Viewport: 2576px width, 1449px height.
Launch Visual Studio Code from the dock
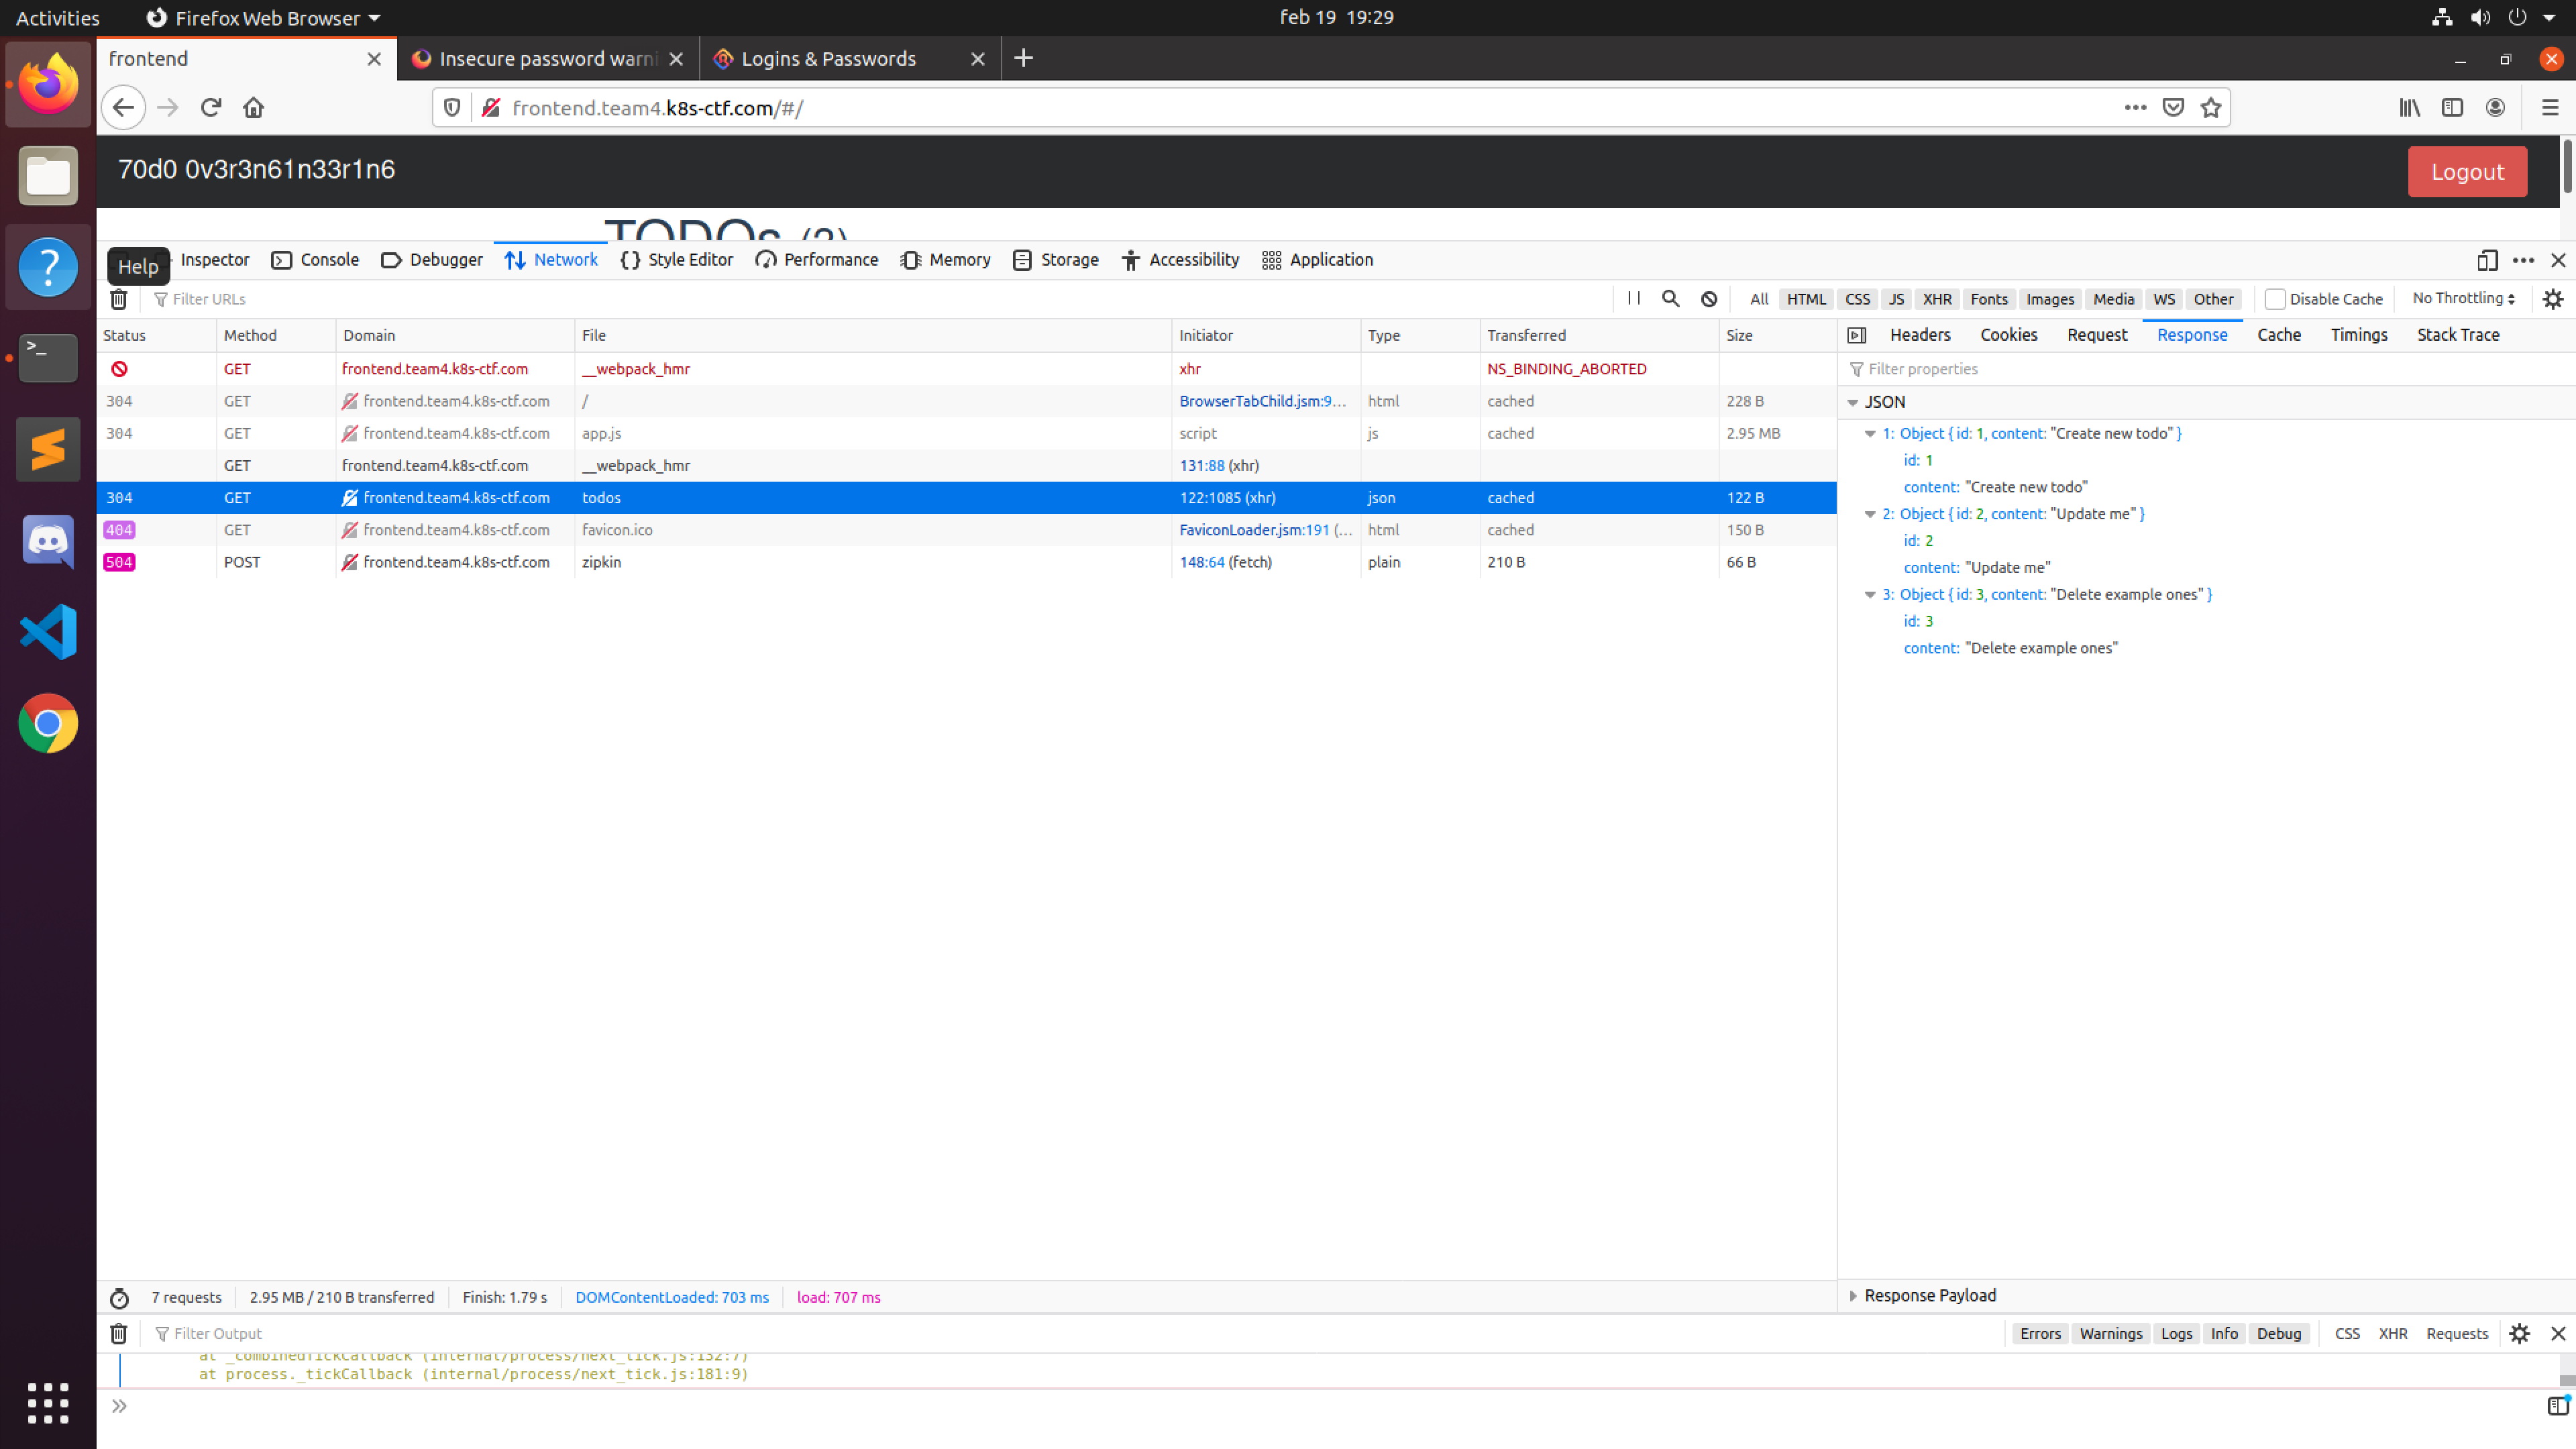47,631
